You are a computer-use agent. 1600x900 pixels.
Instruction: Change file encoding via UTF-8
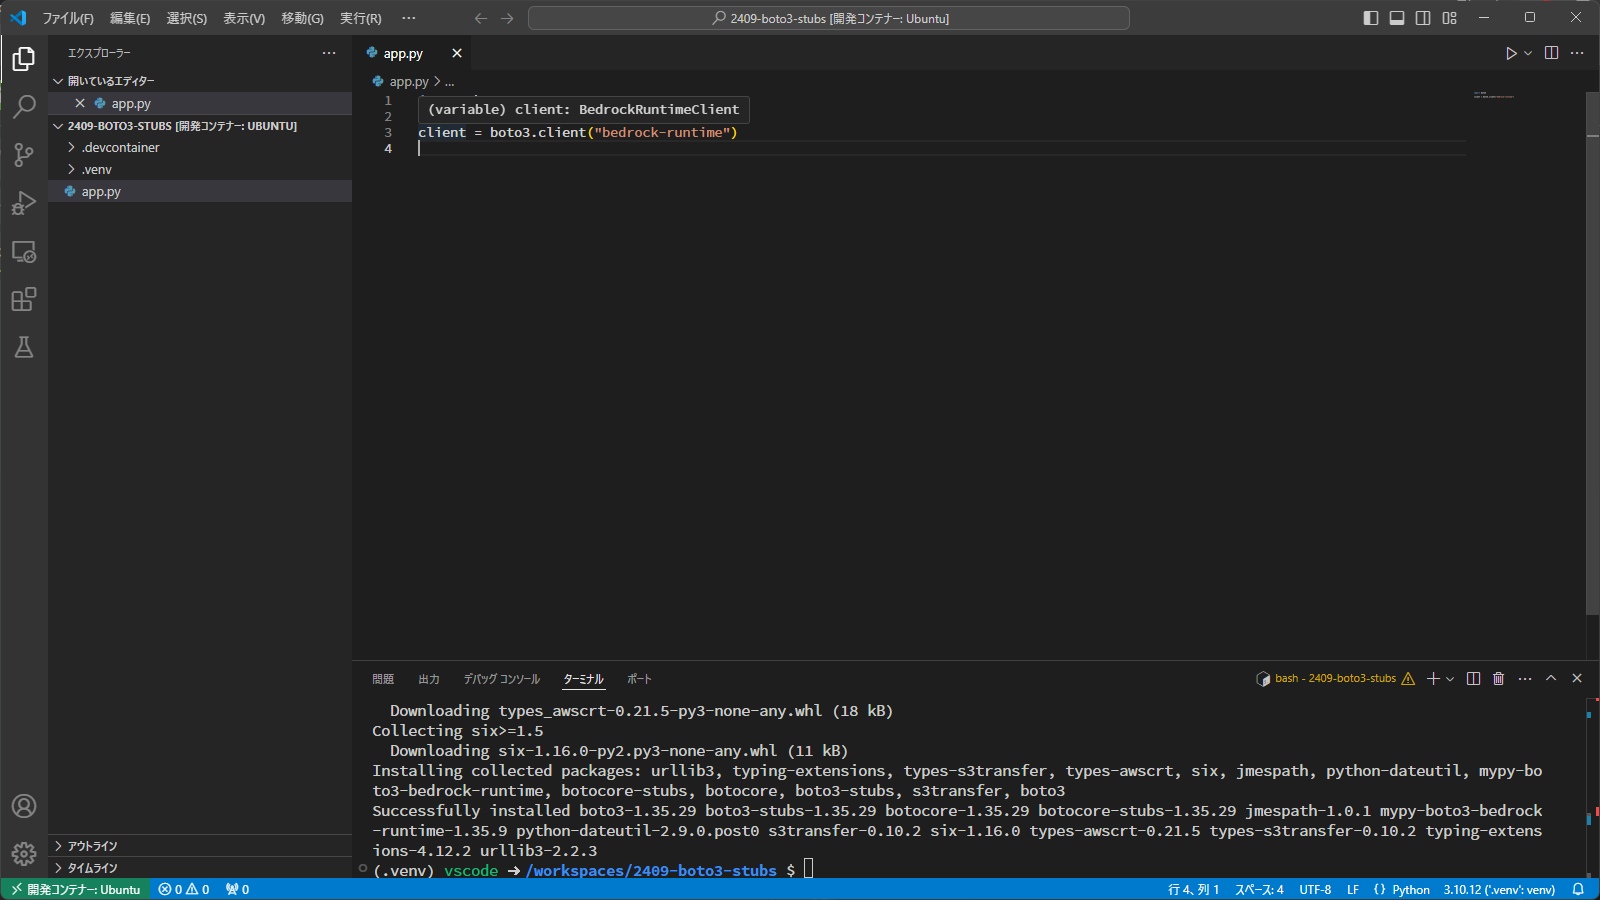click(x=1315, y=889)
